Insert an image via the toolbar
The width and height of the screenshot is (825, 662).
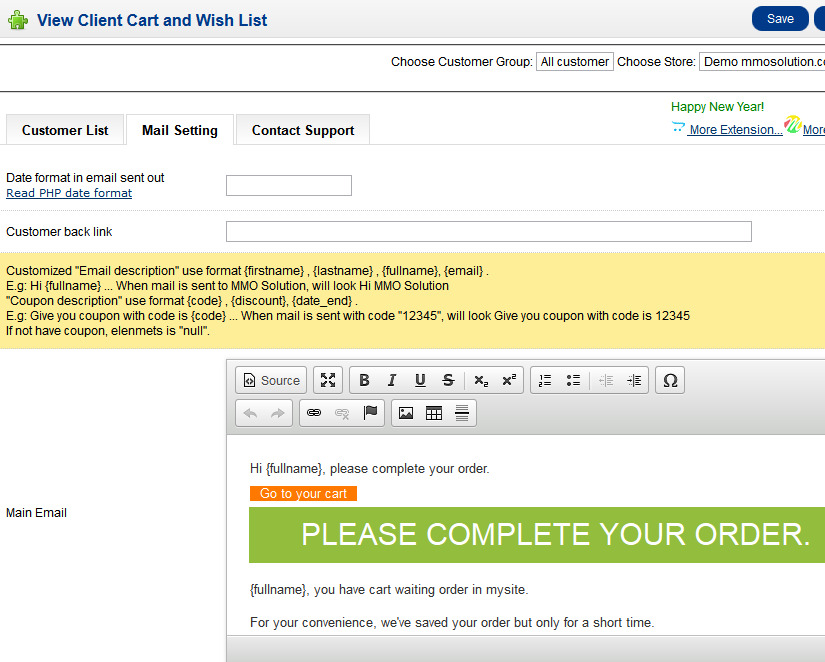[406, 413]
